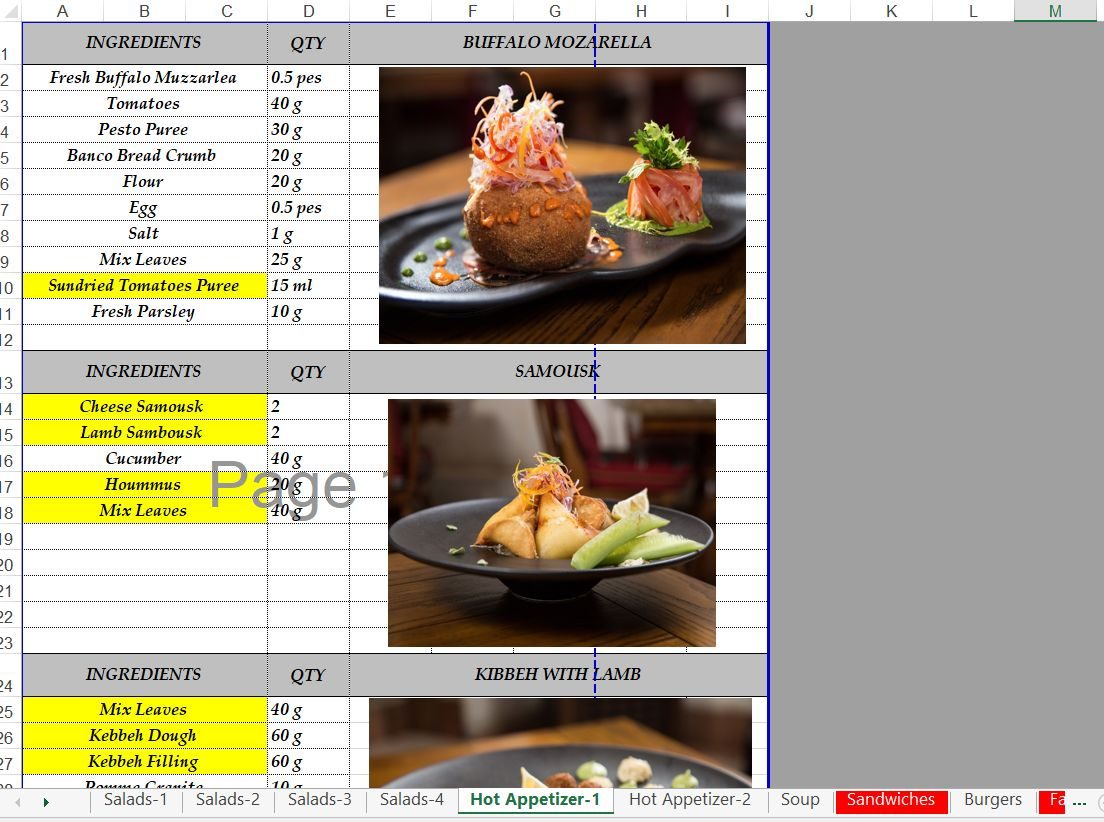Click the 'Tomatoes' ingredient cell
Image resolution: width=1104 pixels, height=822 pixels.
(144, 104)
